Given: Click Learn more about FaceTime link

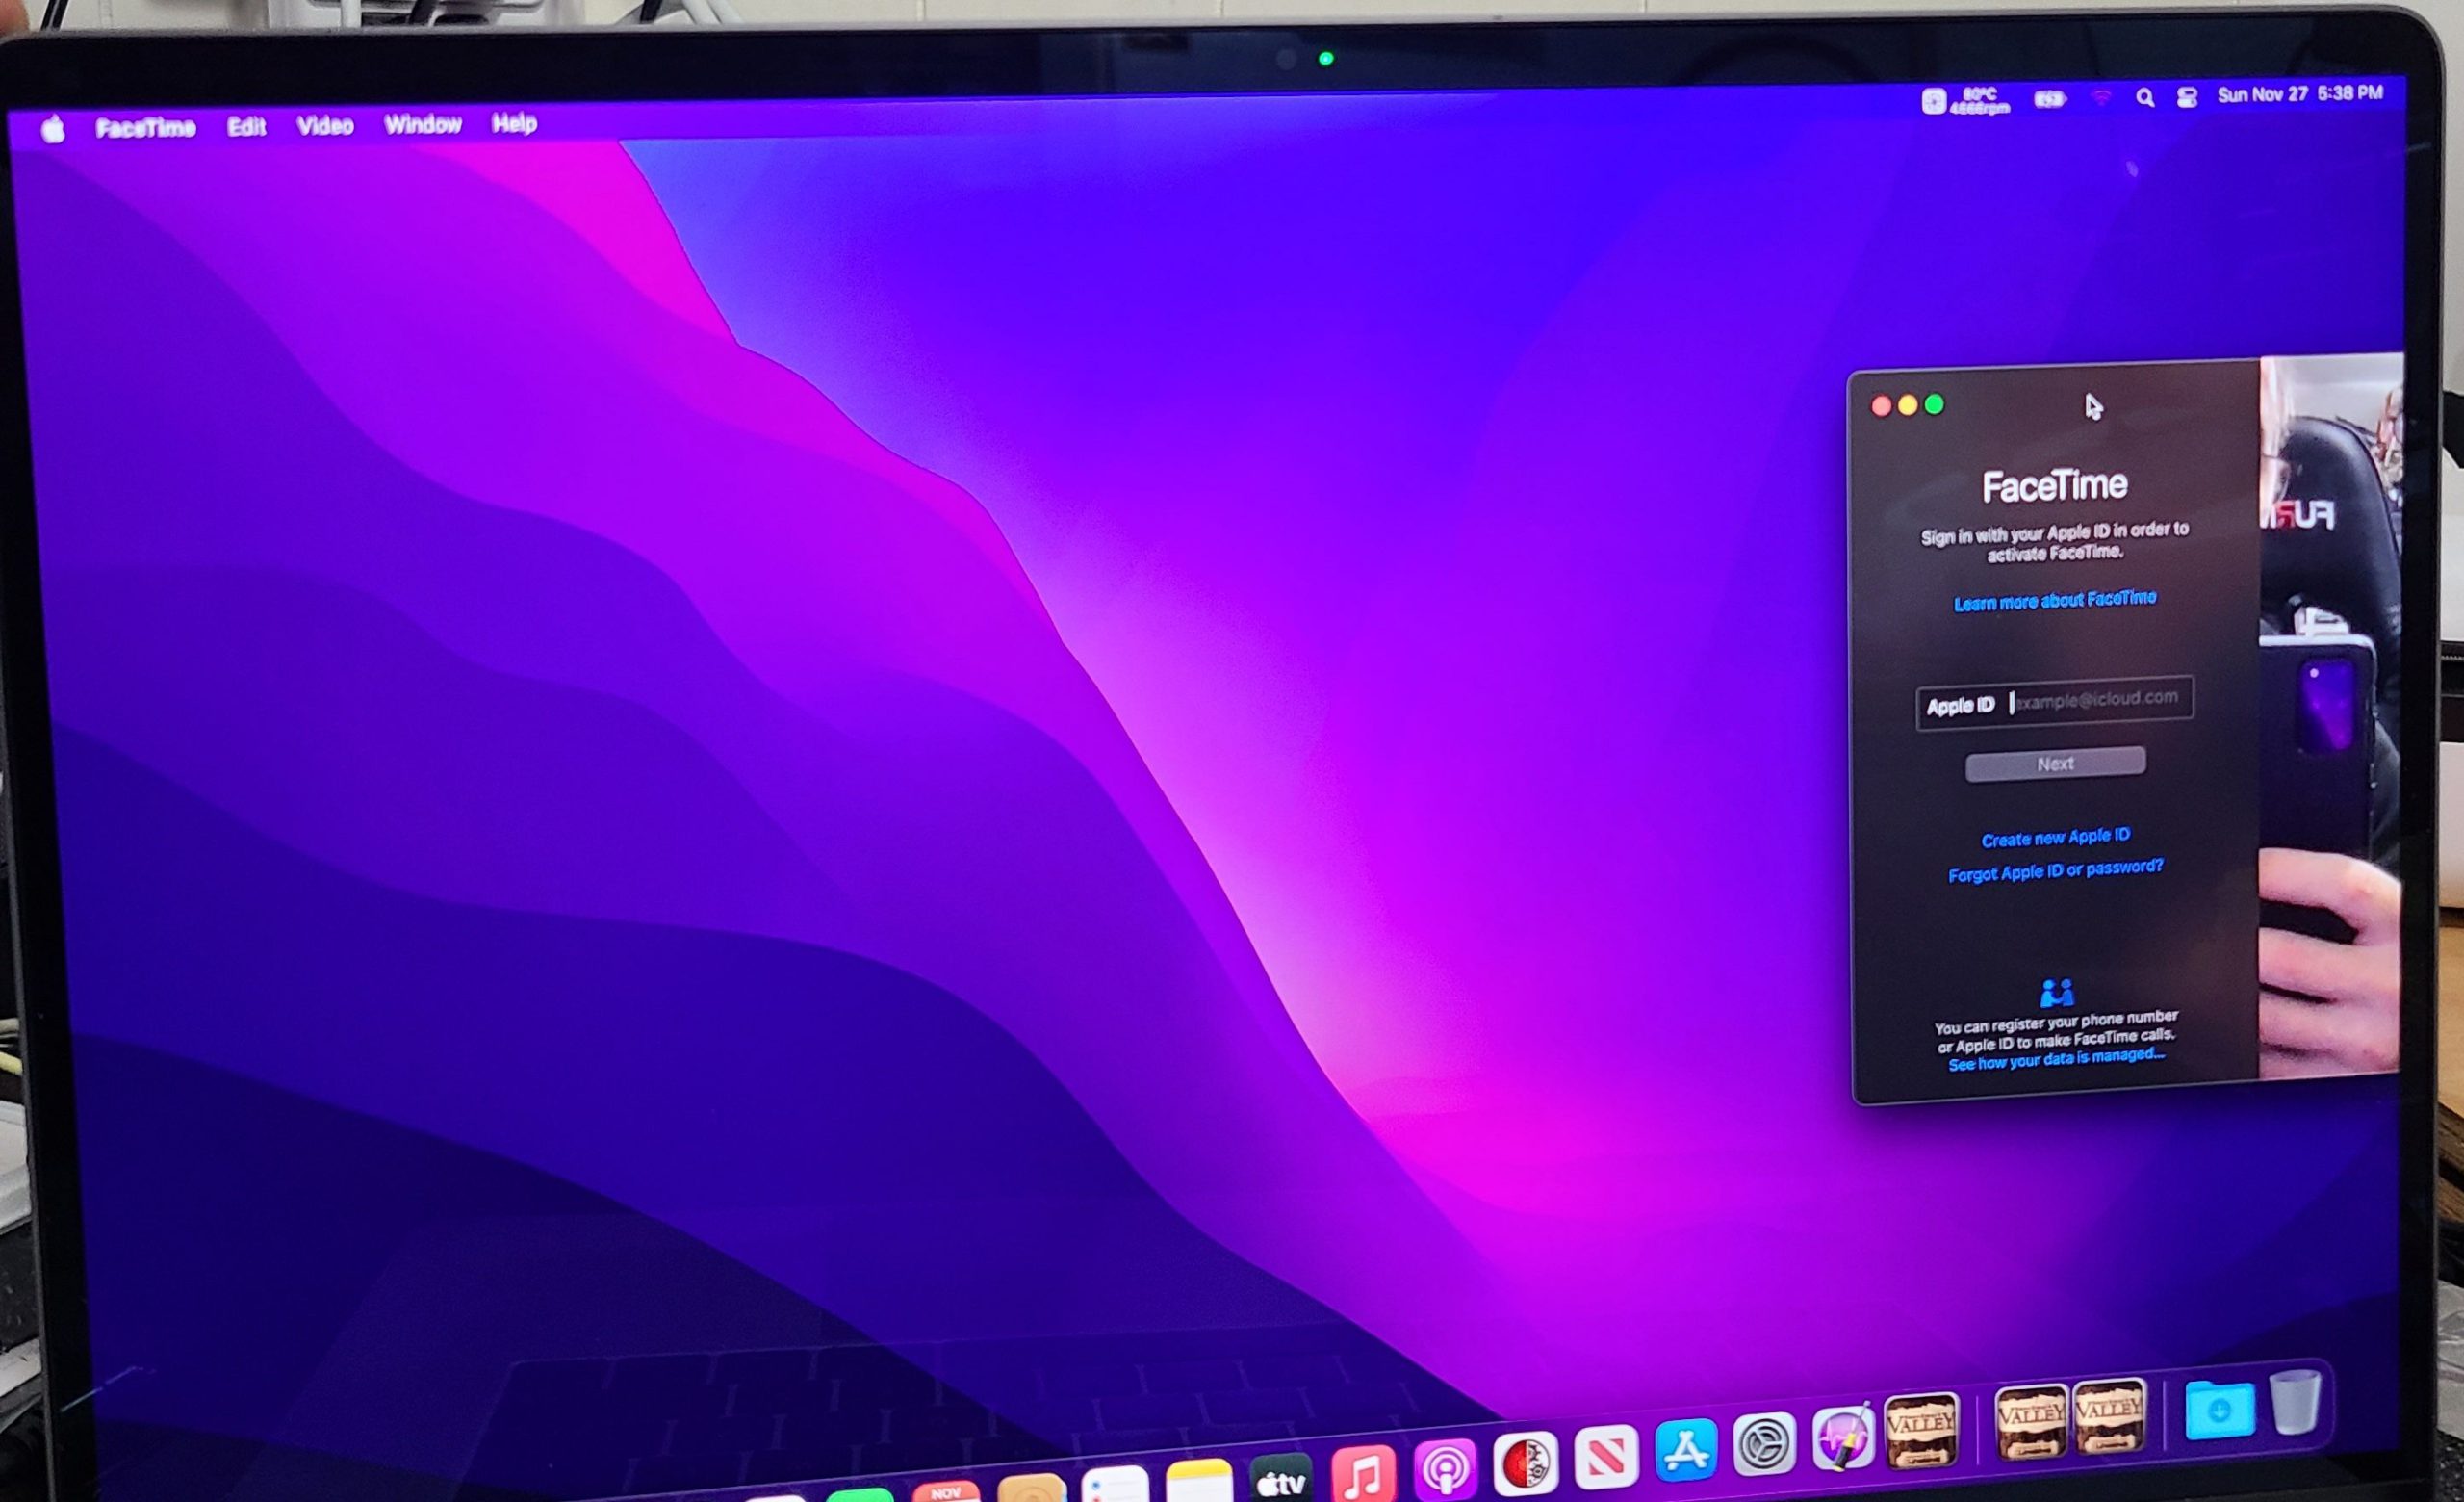Looking at the screenshot, I should (x=2054, y=600).
